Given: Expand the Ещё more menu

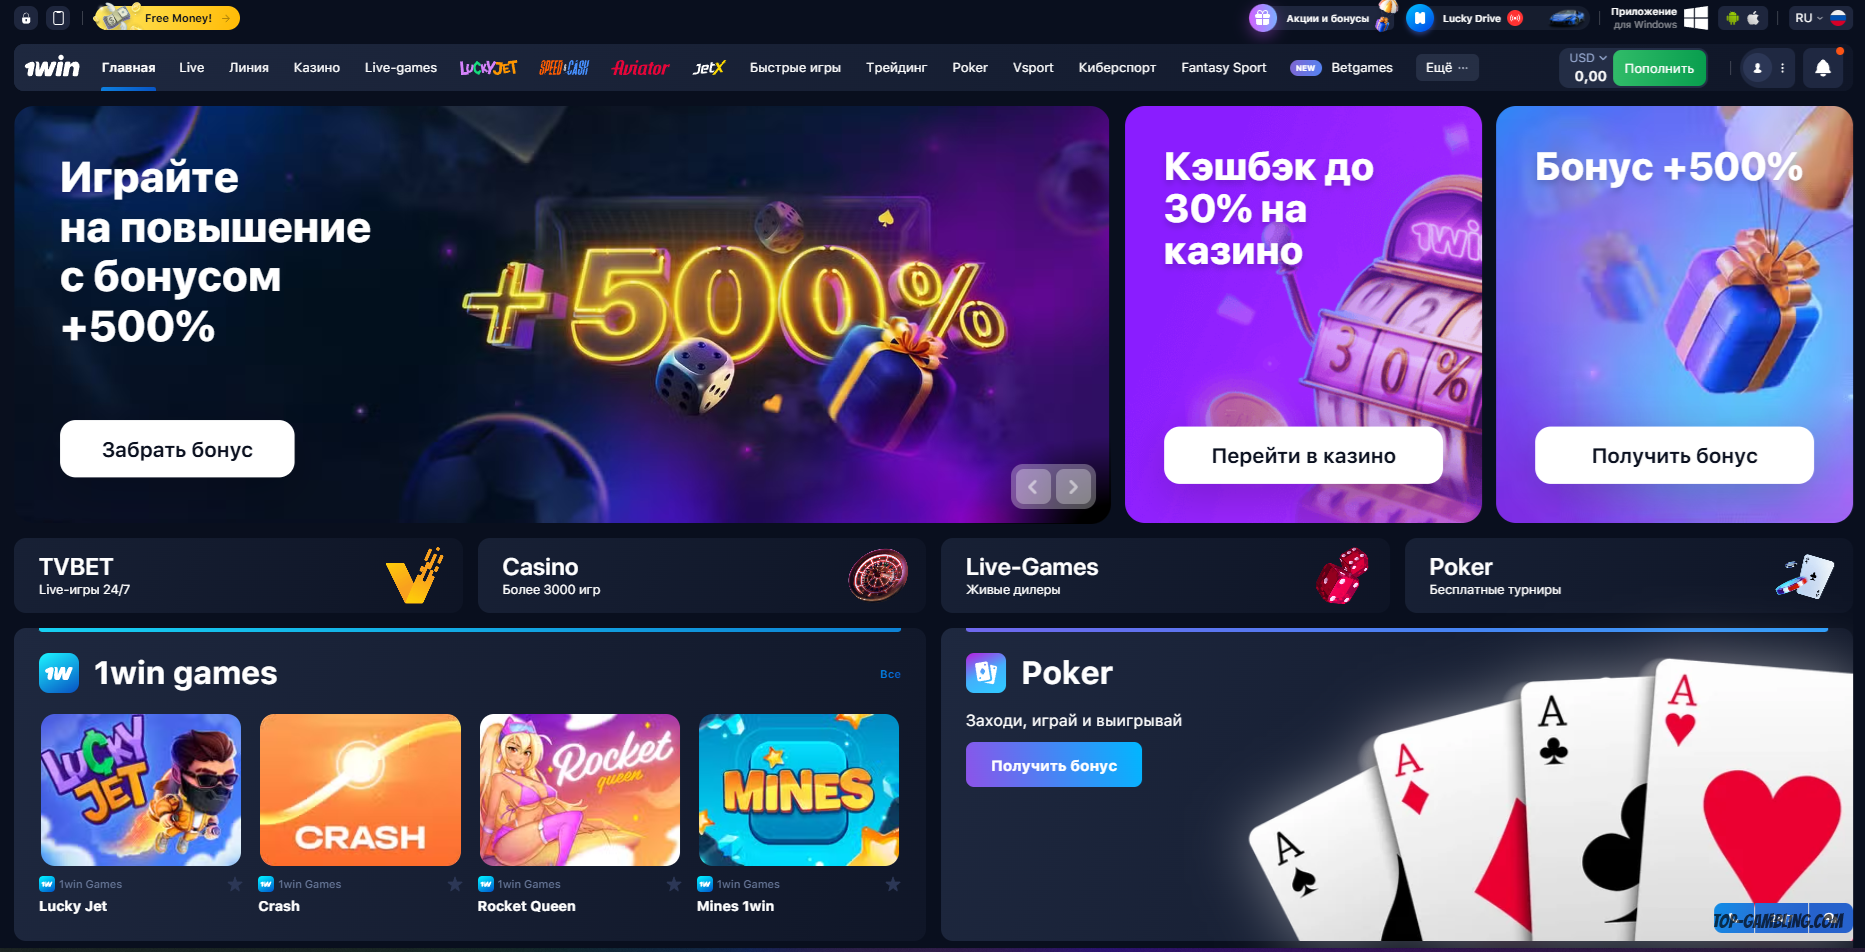Looking at the screenshot, I should click(1447, 68).
